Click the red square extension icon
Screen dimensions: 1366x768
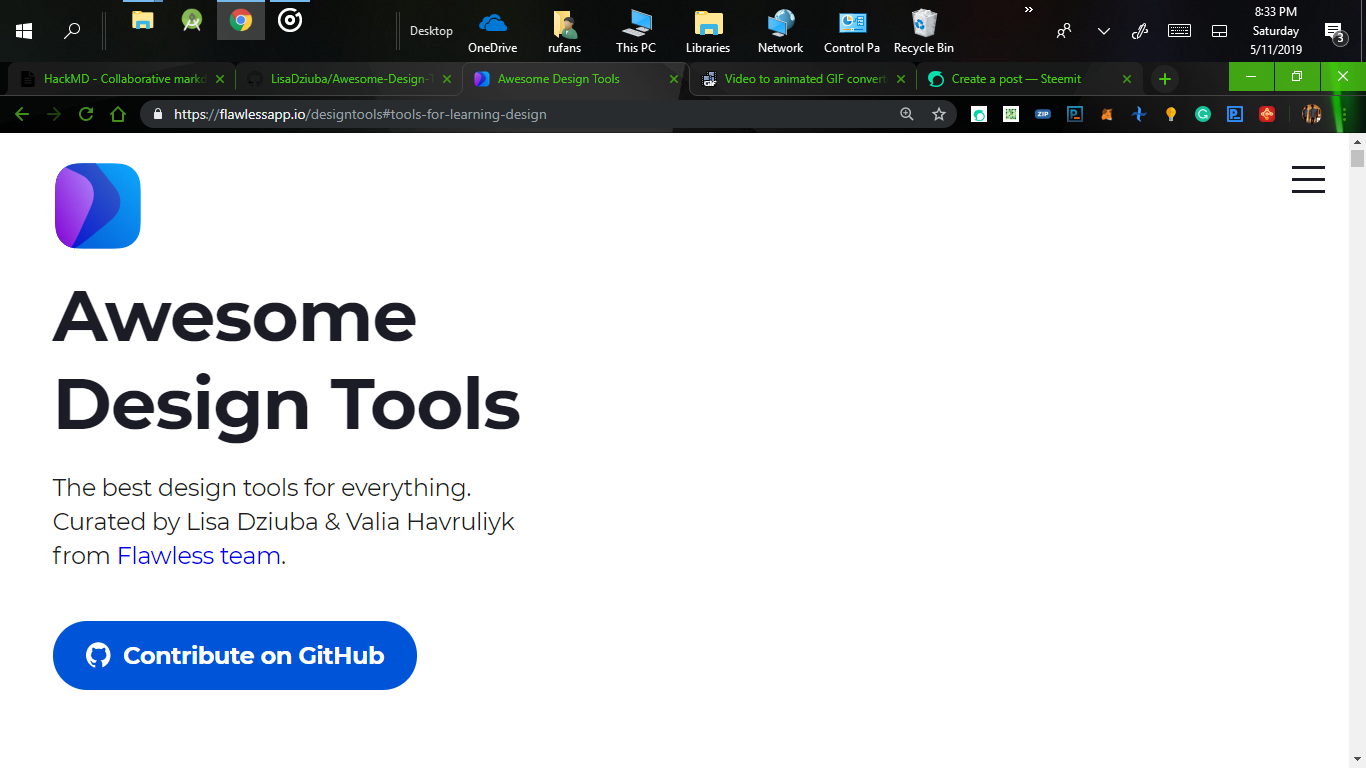coord(1267,114)
